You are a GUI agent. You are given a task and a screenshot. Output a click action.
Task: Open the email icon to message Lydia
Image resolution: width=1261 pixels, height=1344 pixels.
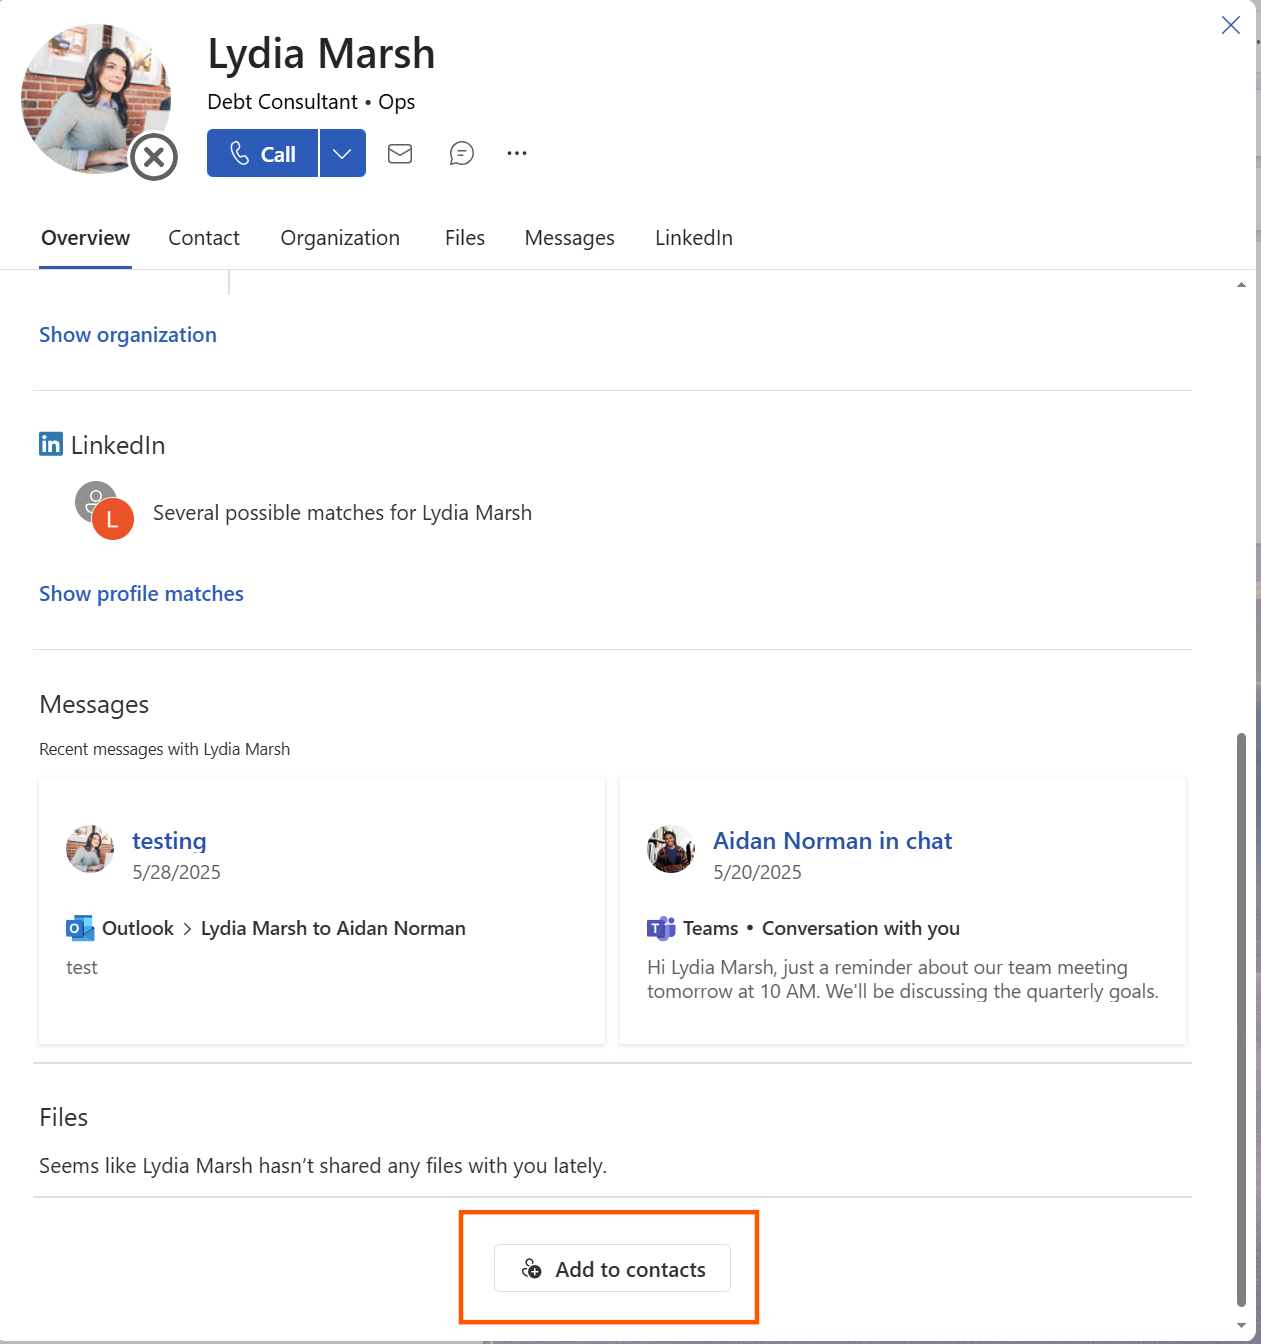399,153
